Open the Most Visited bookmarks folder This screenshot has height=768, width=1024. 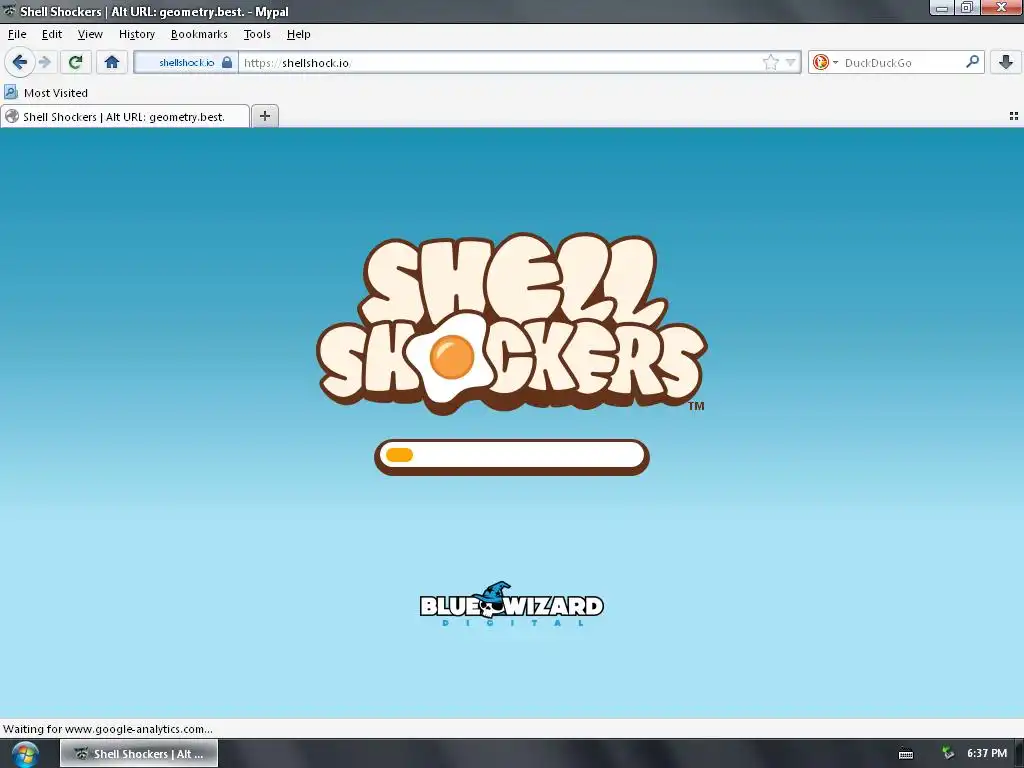(x=46, y=93)
